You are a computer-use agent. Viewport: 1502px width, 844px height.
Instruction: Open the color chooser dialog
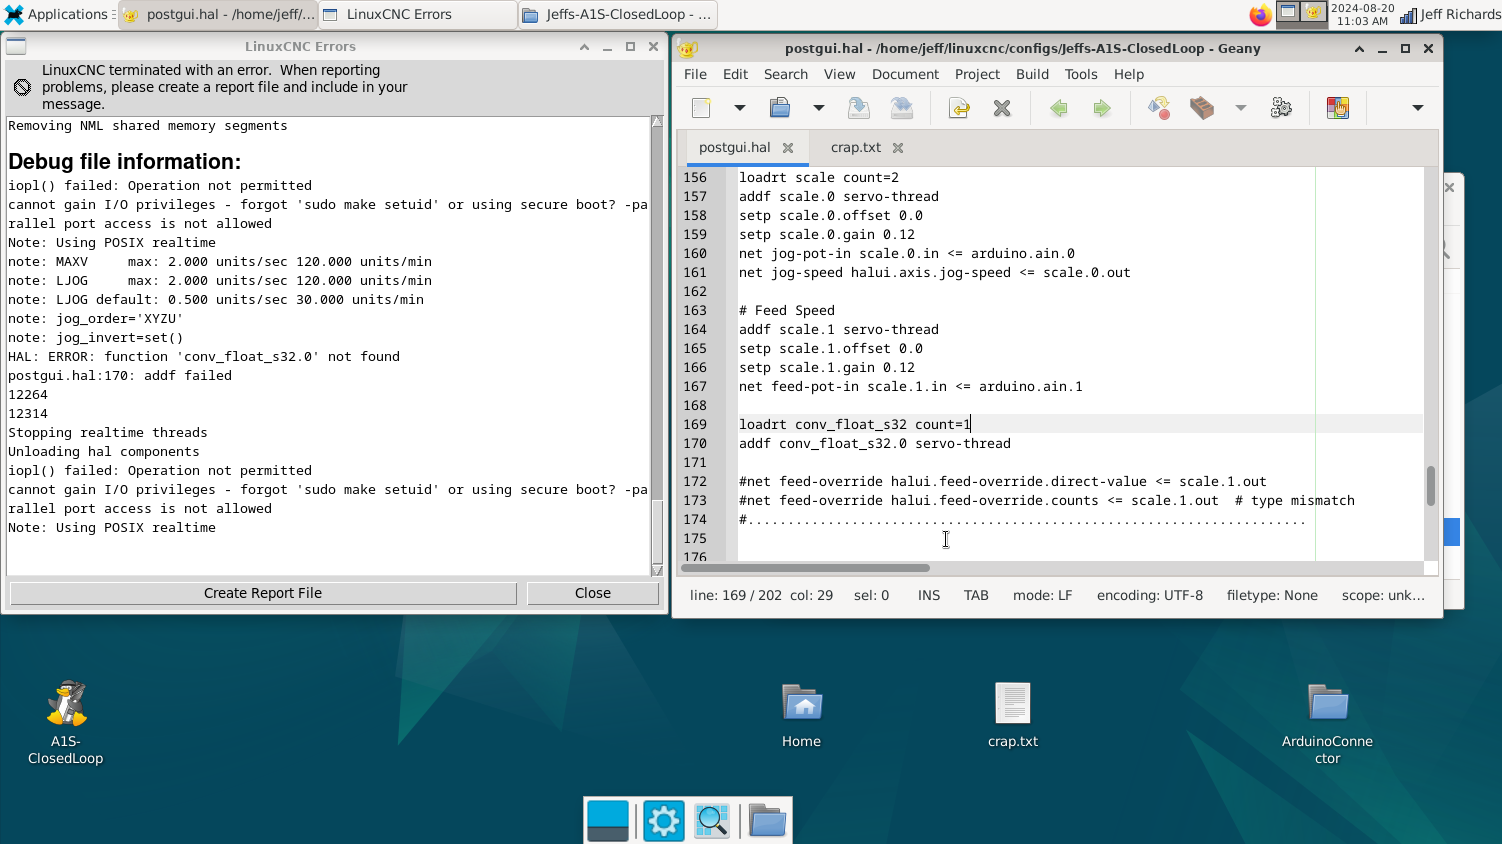(1338, 108)
